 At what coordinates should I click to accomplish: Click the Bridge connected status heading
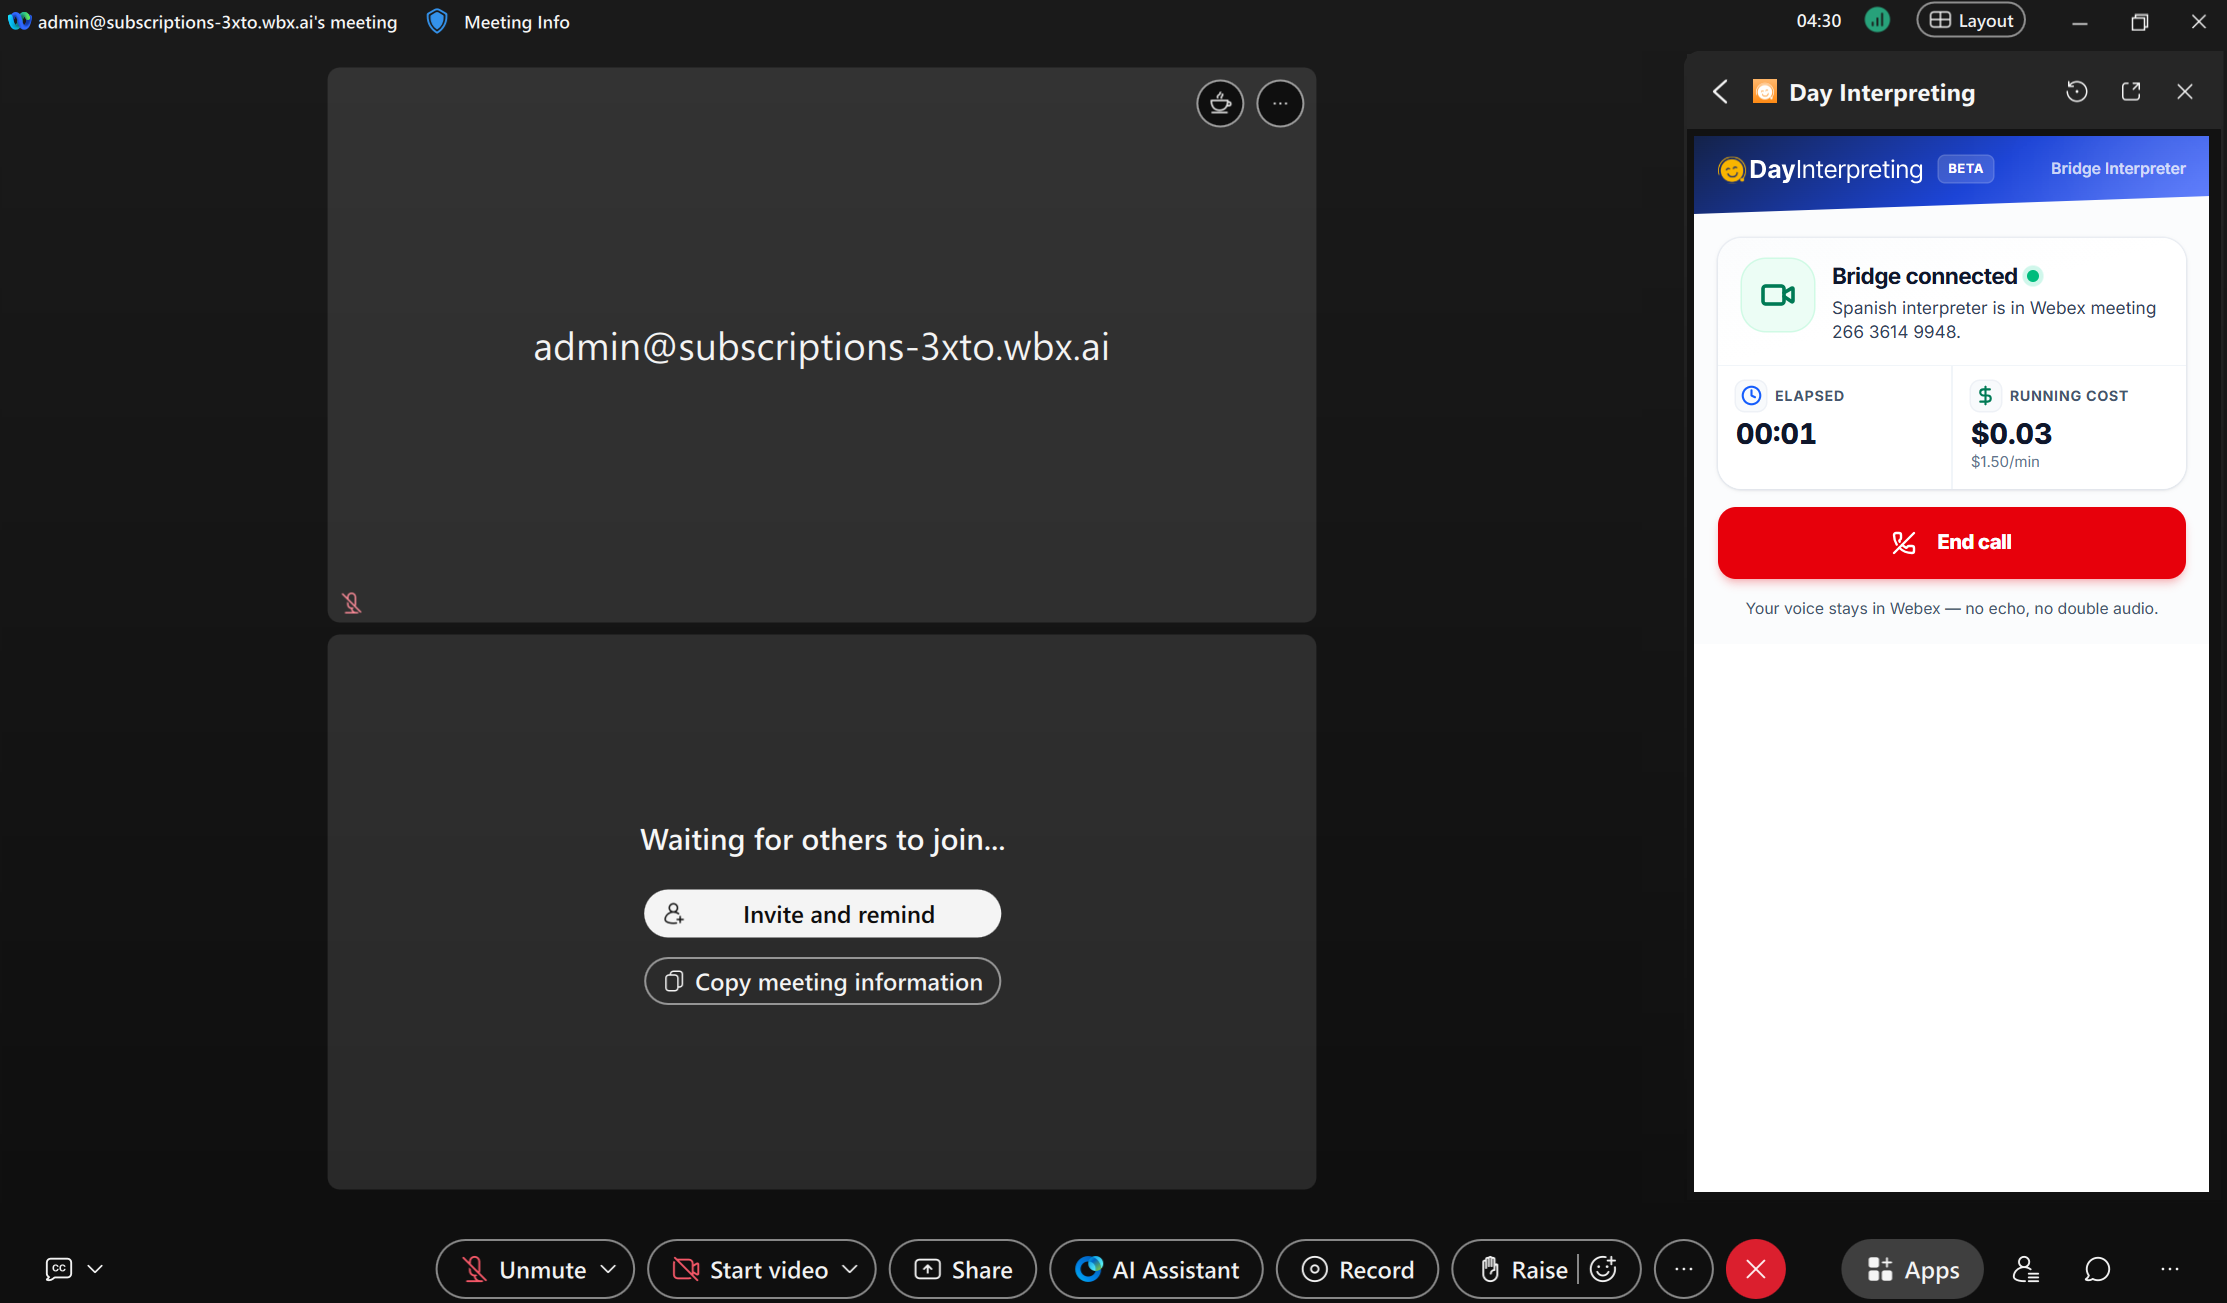1924,276
